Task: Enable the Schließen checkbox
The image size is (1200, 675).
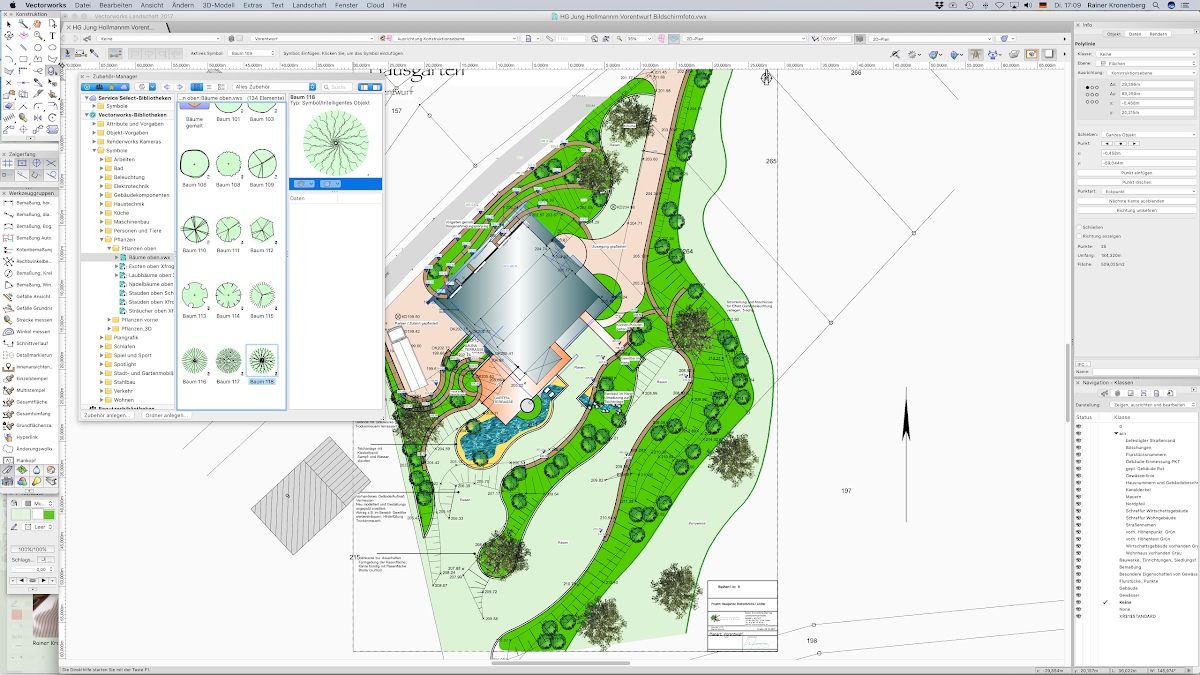Action: (1081, 227)
